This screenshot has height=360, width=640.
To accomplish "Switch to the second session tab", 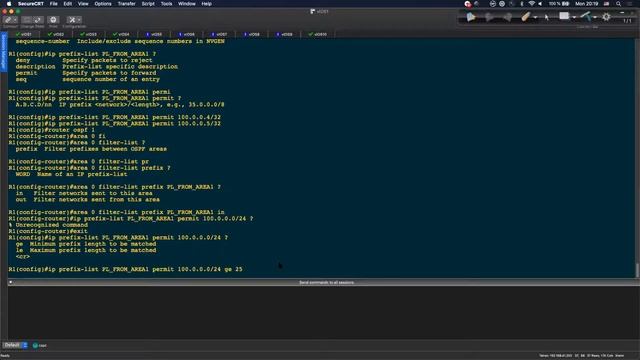I will click(x=56, y=34).
